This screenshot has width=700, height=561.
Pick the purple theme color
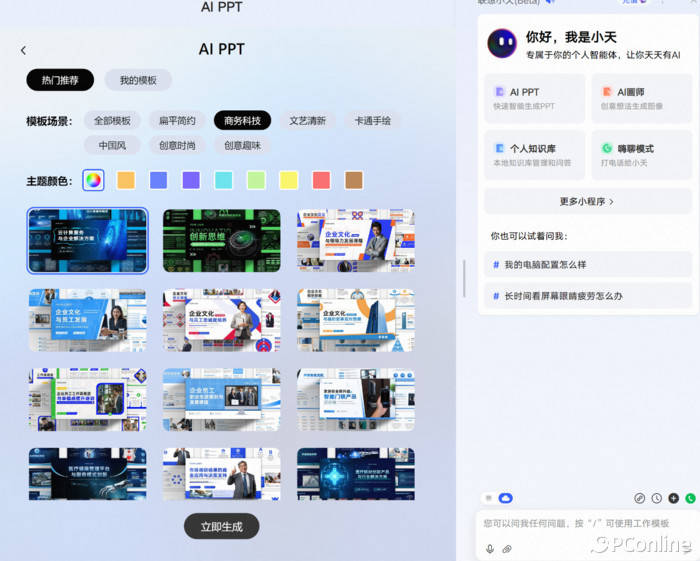click(191, 180)
